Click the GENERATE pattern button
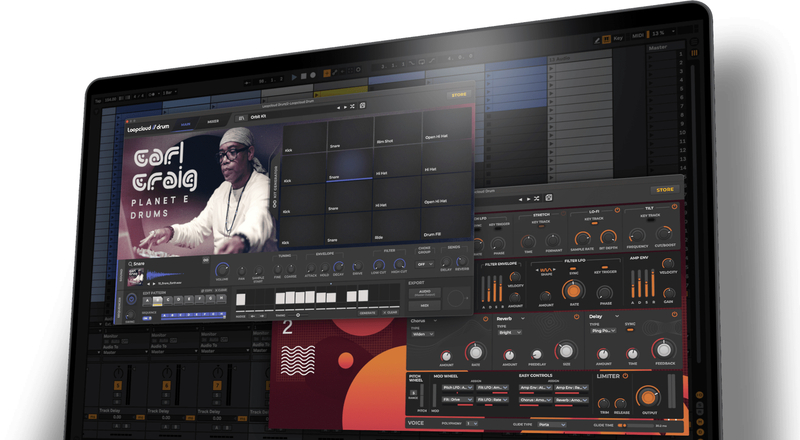This screenshot has height=440, width=800. point(367,313)
